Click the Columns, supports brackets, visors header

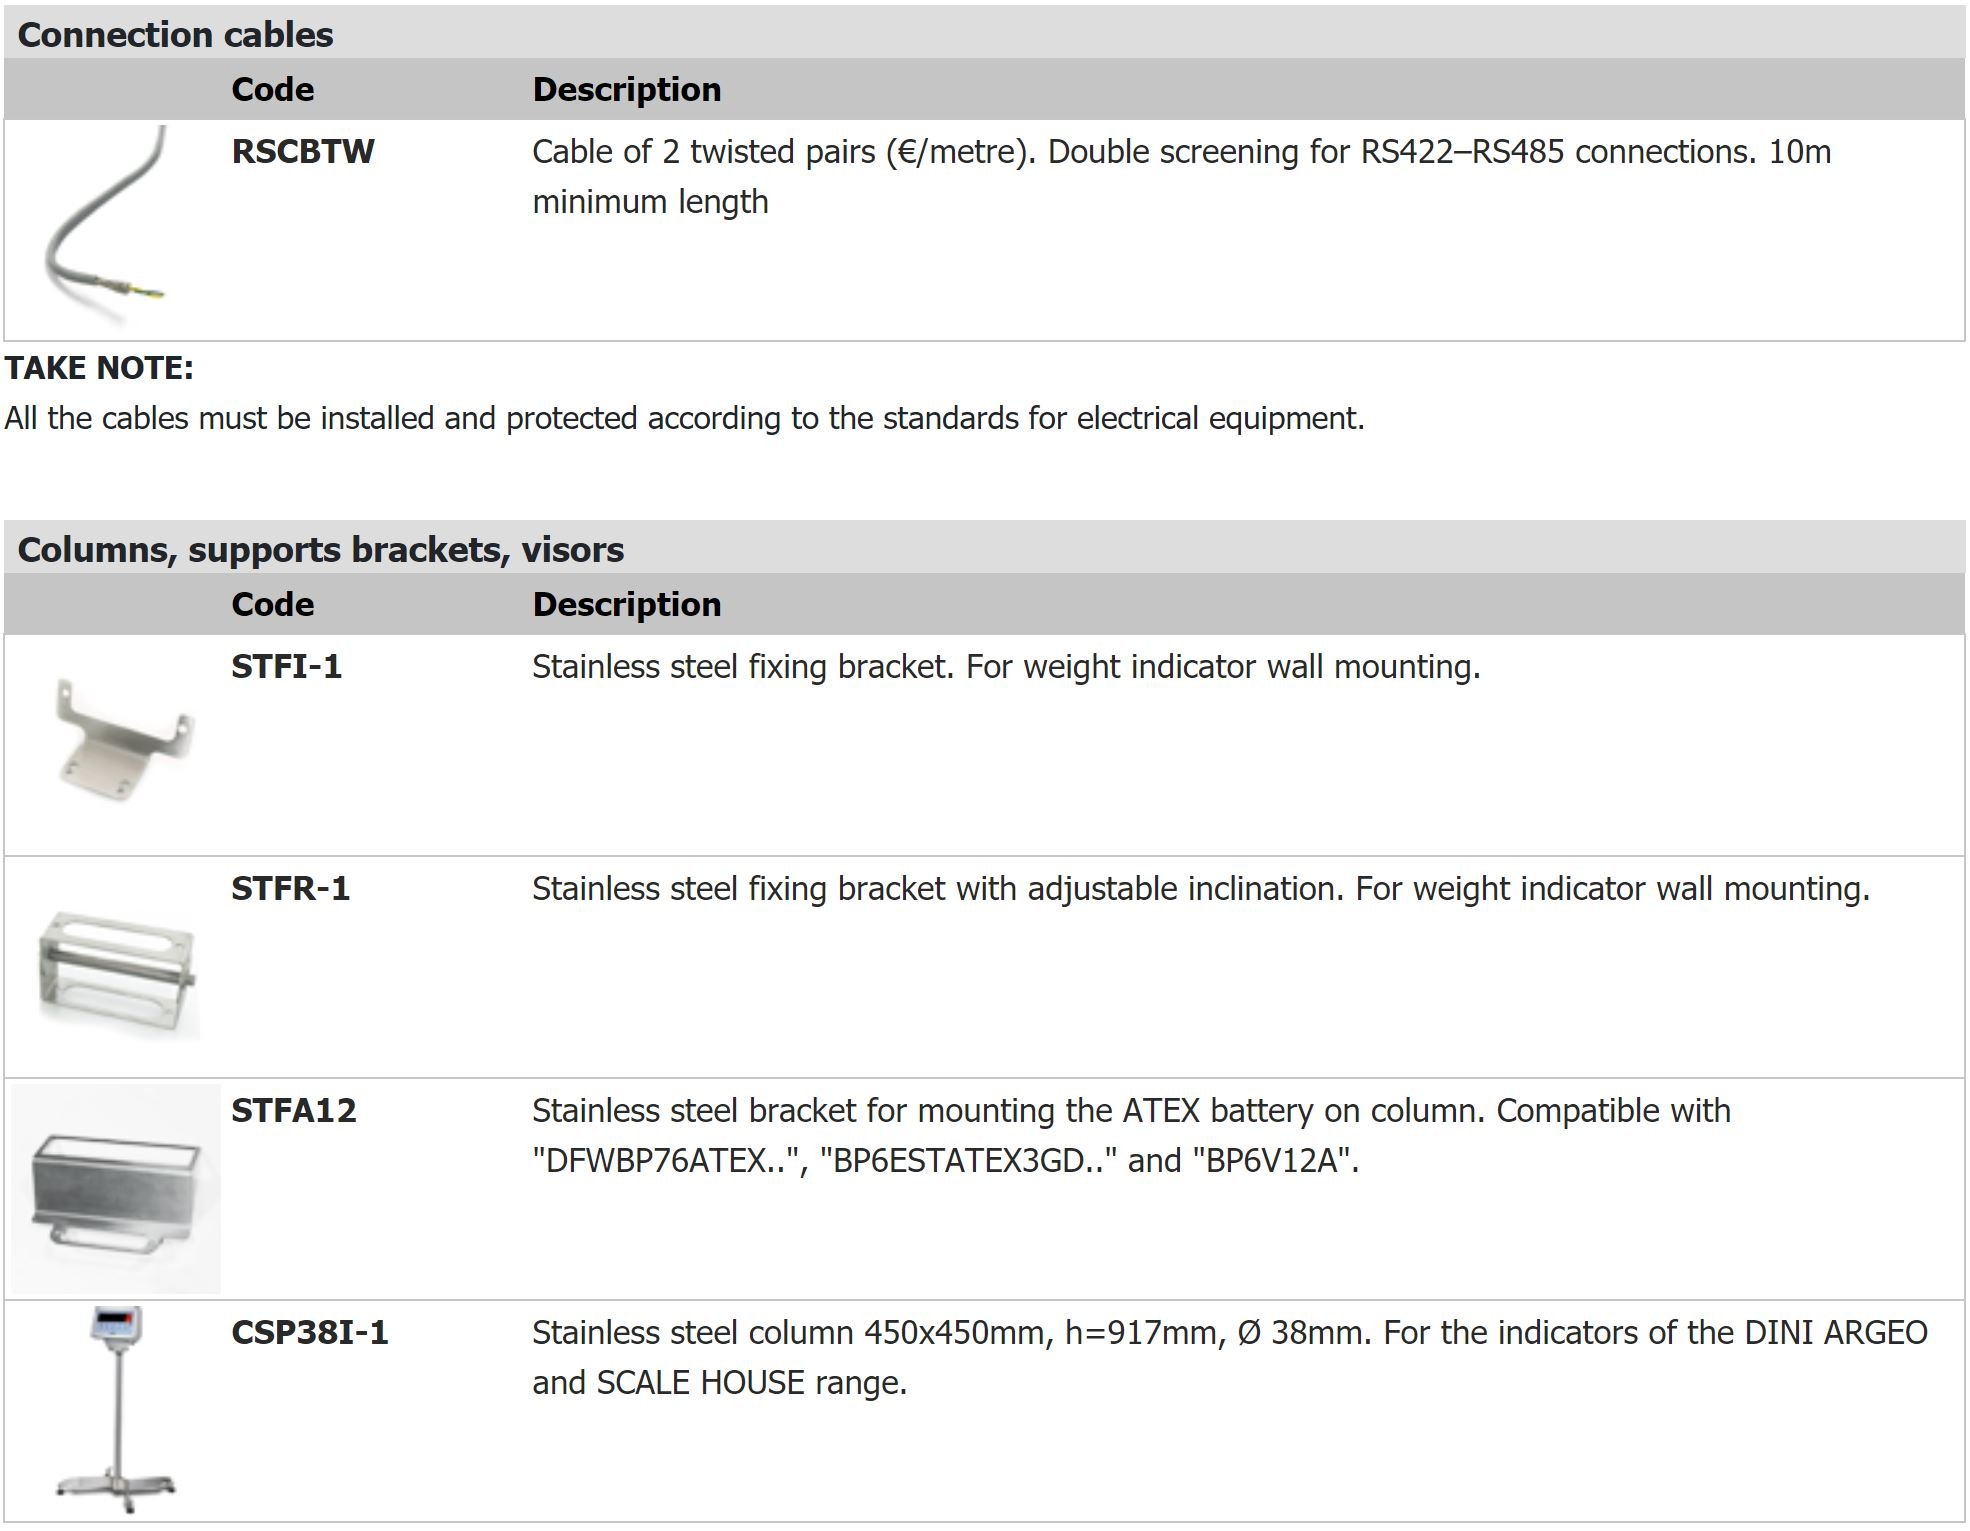[321, 550]
